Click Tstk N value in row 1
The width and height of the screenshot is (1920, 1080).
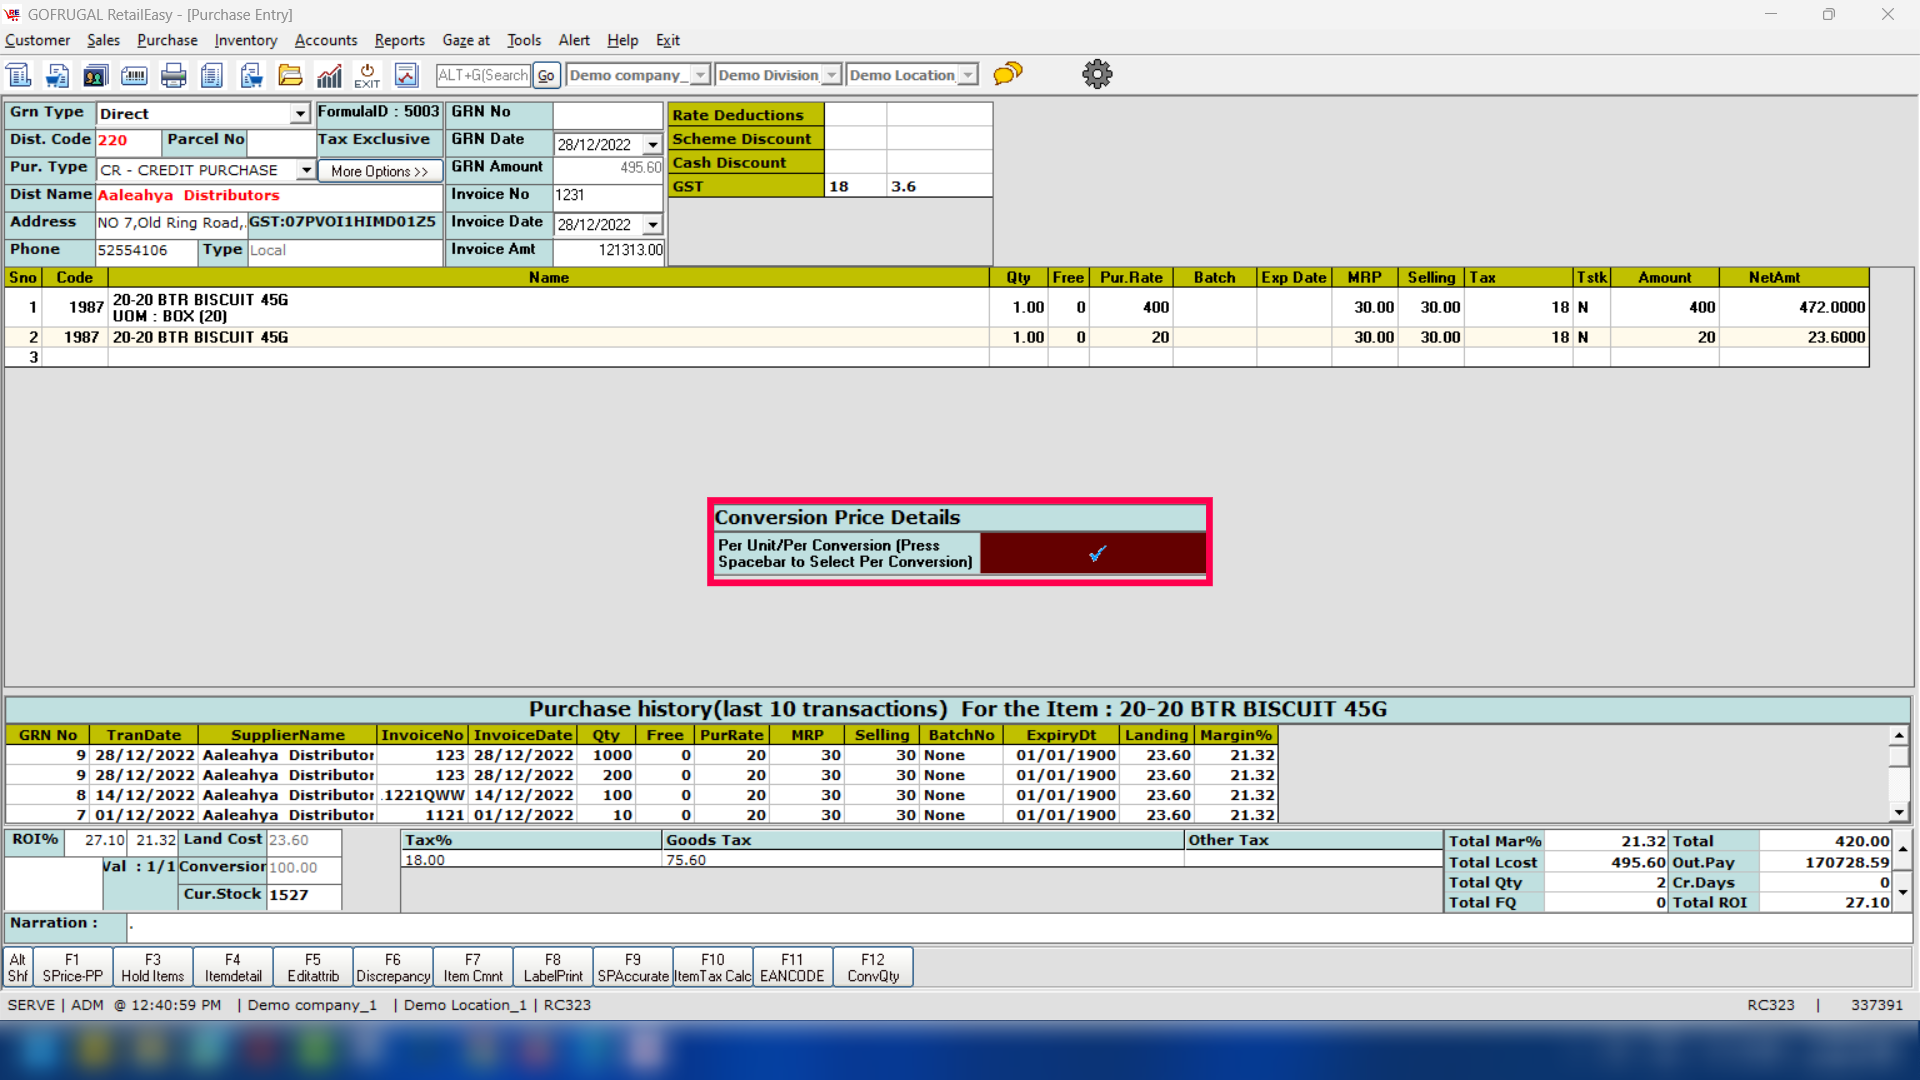click(x=1590, y=307)
